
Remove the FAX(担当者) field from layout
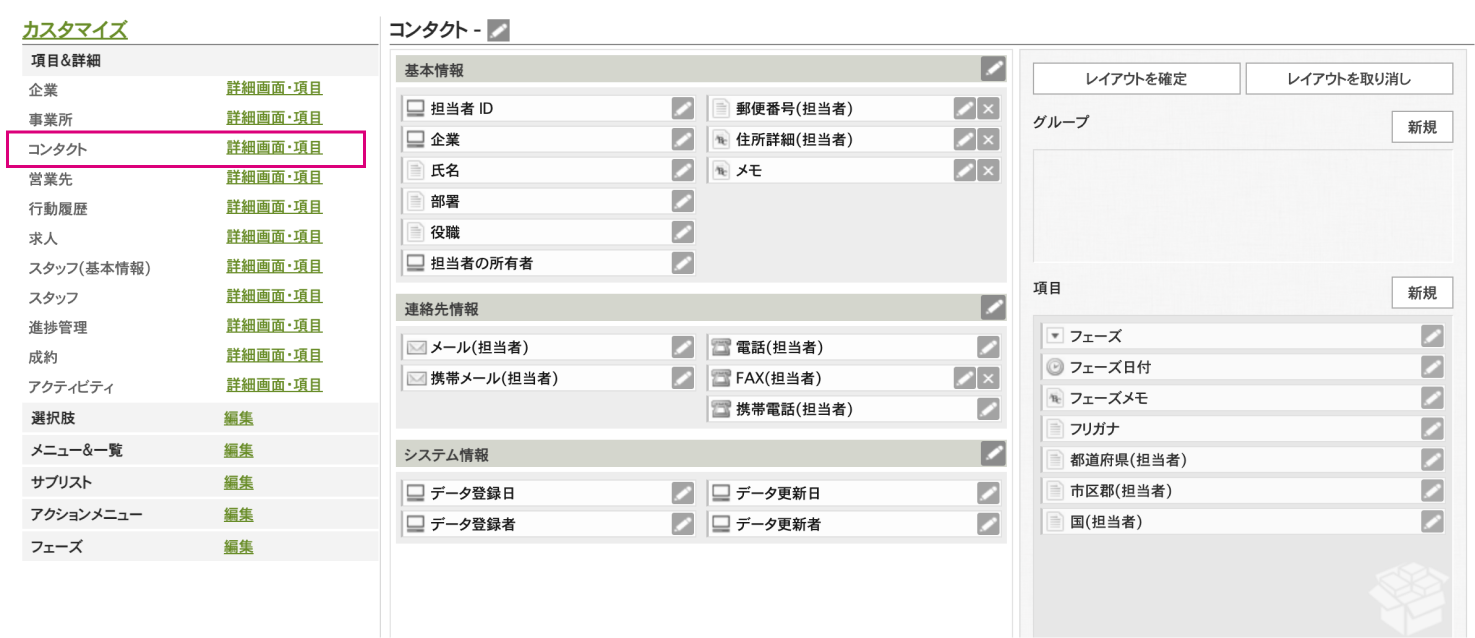coord(988,378)
